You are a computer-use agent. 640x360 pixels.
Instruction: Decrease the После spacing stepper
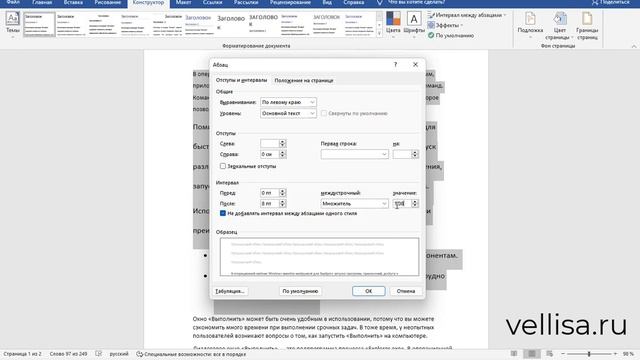click(282, 205)
